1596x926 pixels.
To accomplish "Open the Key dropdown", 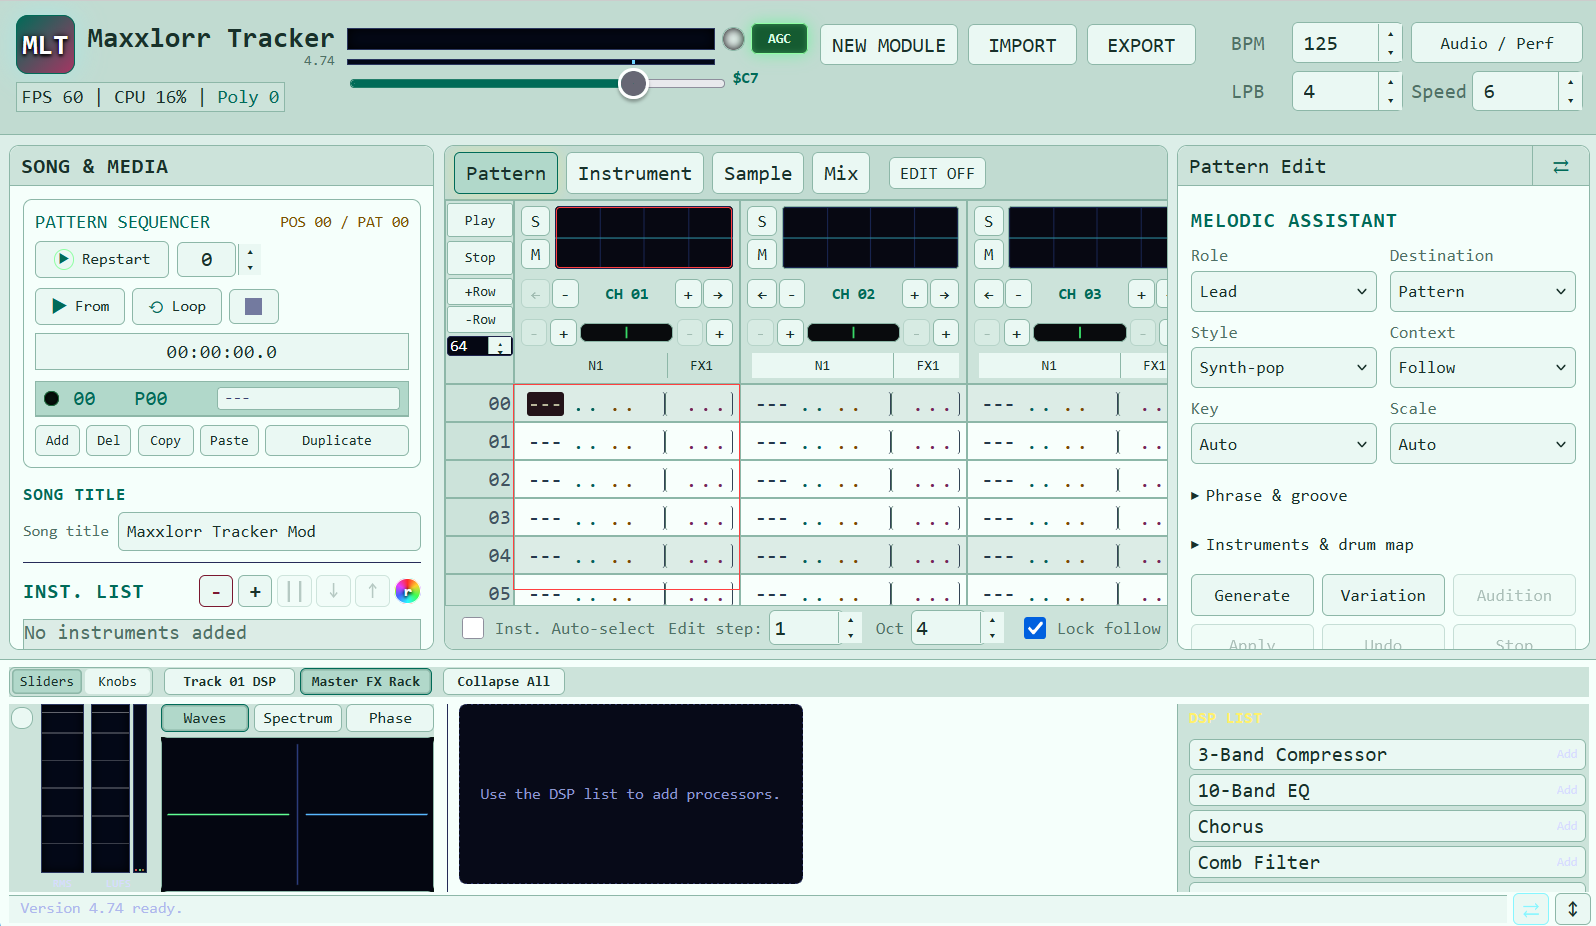I will (x=1283, y=444).
